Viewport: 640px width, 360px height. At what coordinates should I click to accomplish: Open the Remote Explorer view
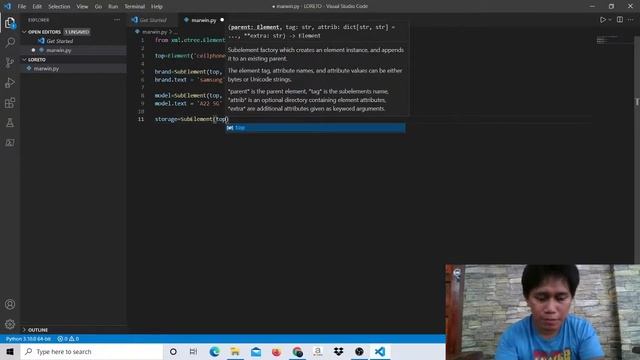click(10, 142)
